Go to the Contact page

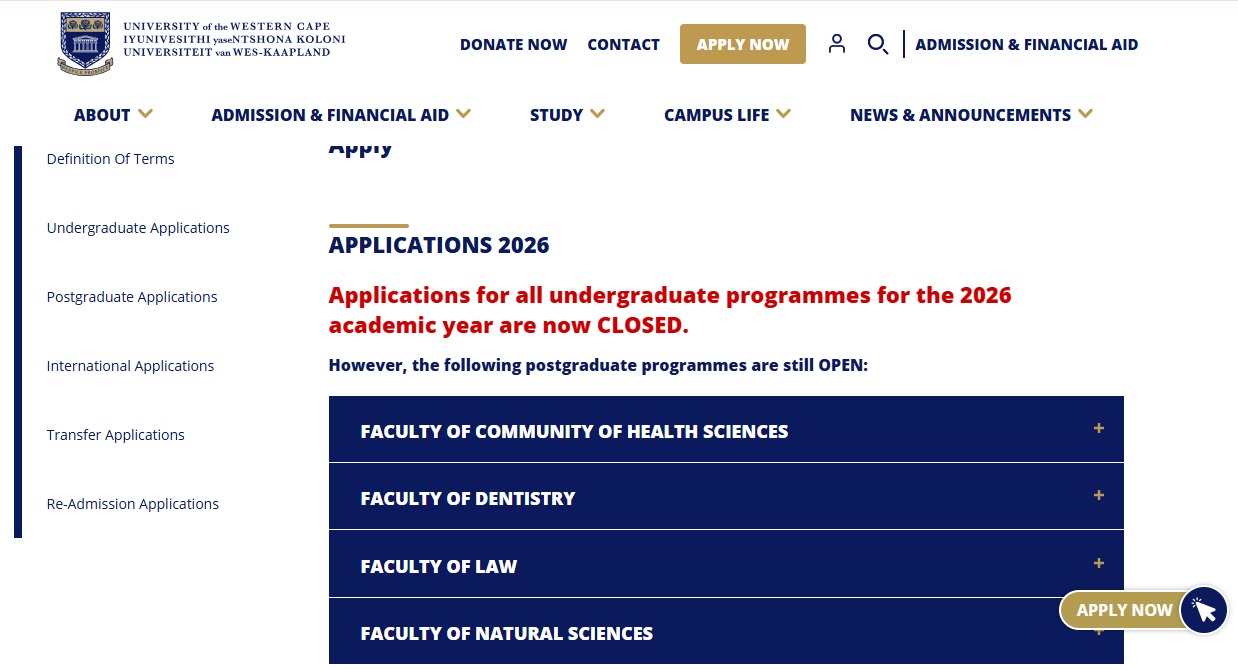(x=623, y=45)
